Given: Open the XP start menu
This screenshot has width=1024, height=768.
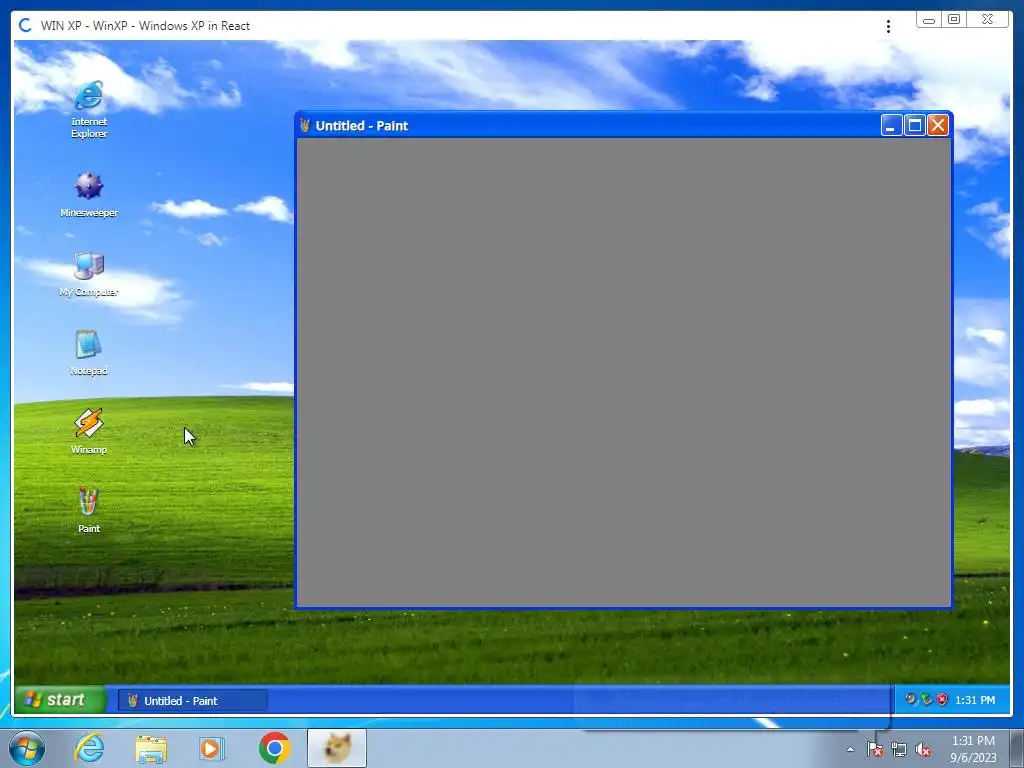Looking at the screenshot, I should [x=60, y=700].
